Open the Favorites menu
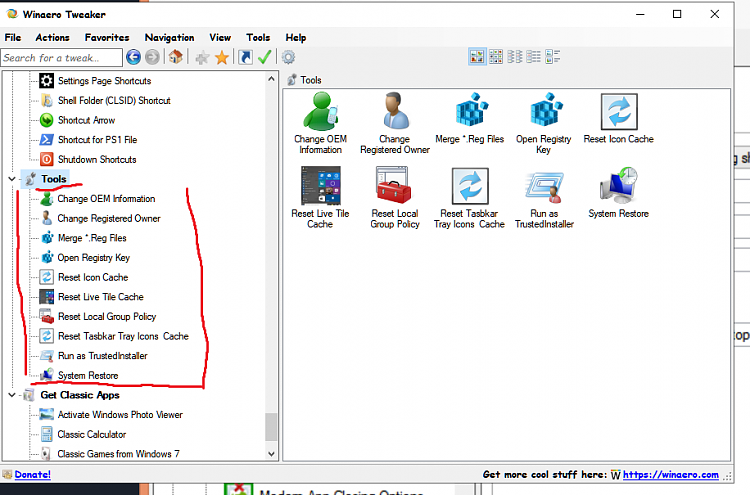750x495 pixels. tap(107, 37)
